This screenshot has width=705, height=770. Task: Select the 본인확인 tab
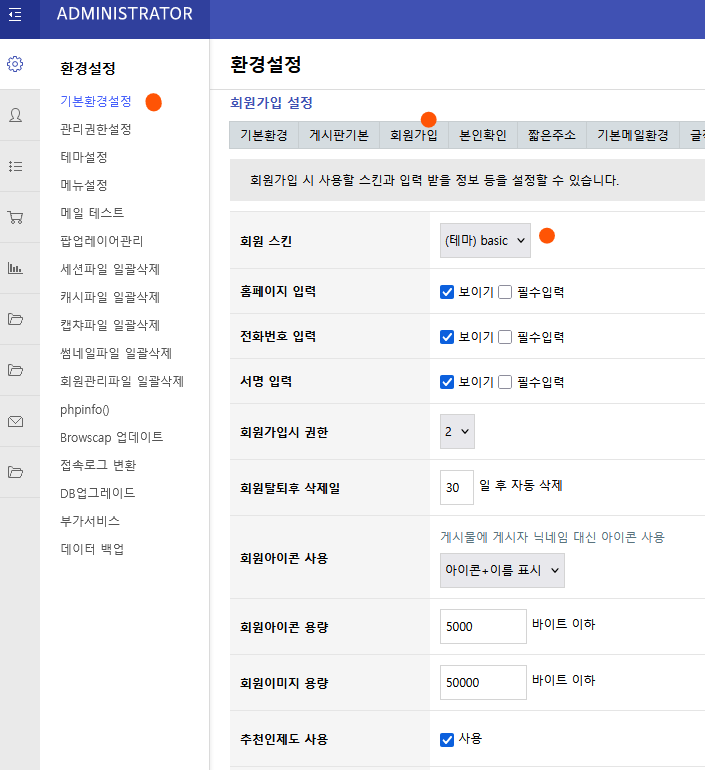click(x=482, y=135)
